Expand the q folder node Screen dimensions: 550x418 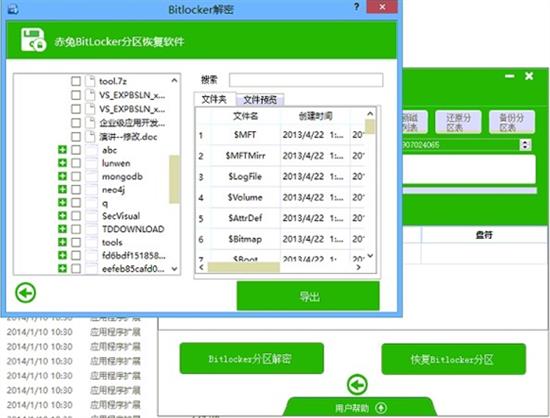coord(62,203)
